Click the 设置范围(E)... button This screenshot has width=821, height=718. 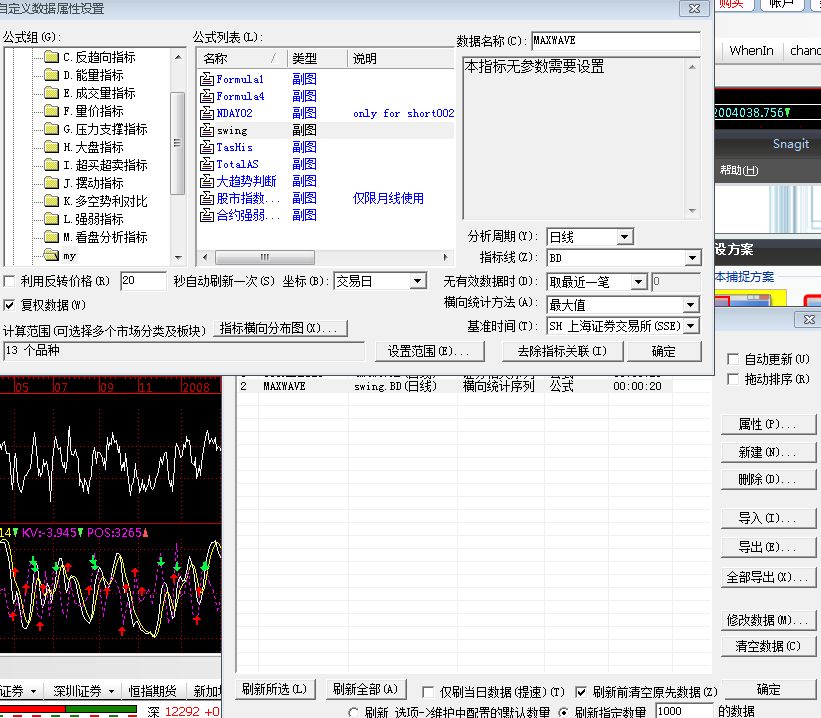pos(429,351)
